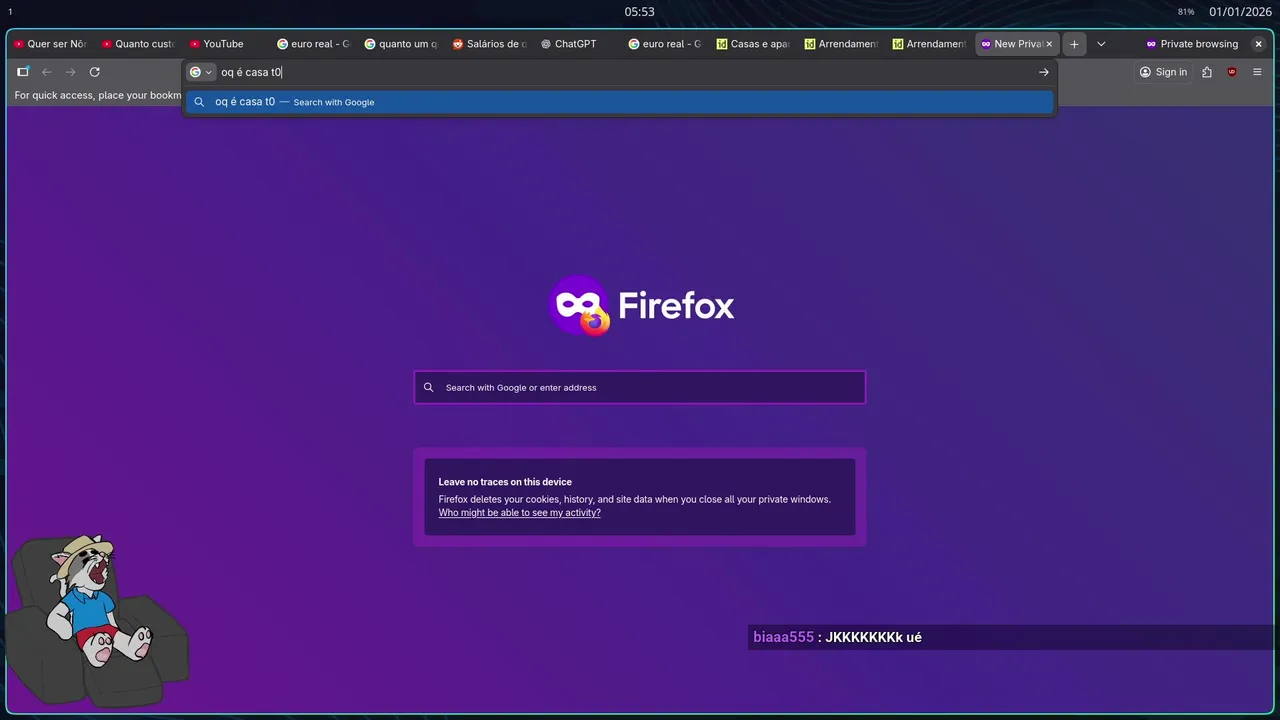Open a new tab with plus button

[x=1074, y=44]
